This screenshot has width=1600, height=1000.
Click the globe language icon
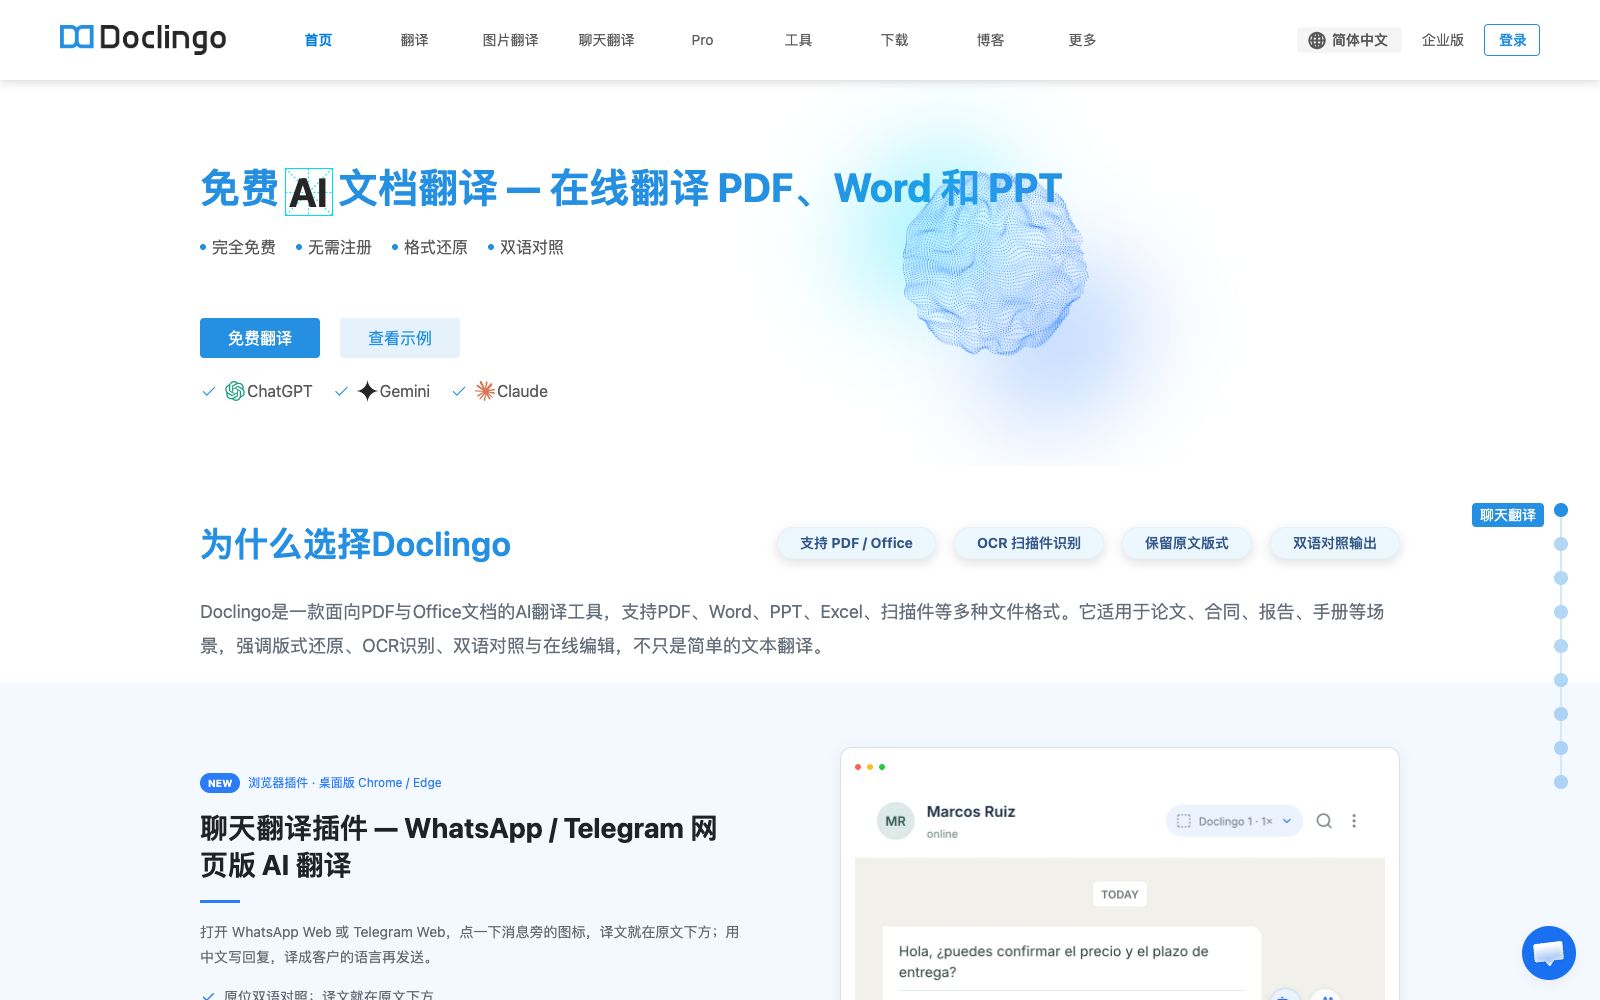click(x=1317, y=40)
